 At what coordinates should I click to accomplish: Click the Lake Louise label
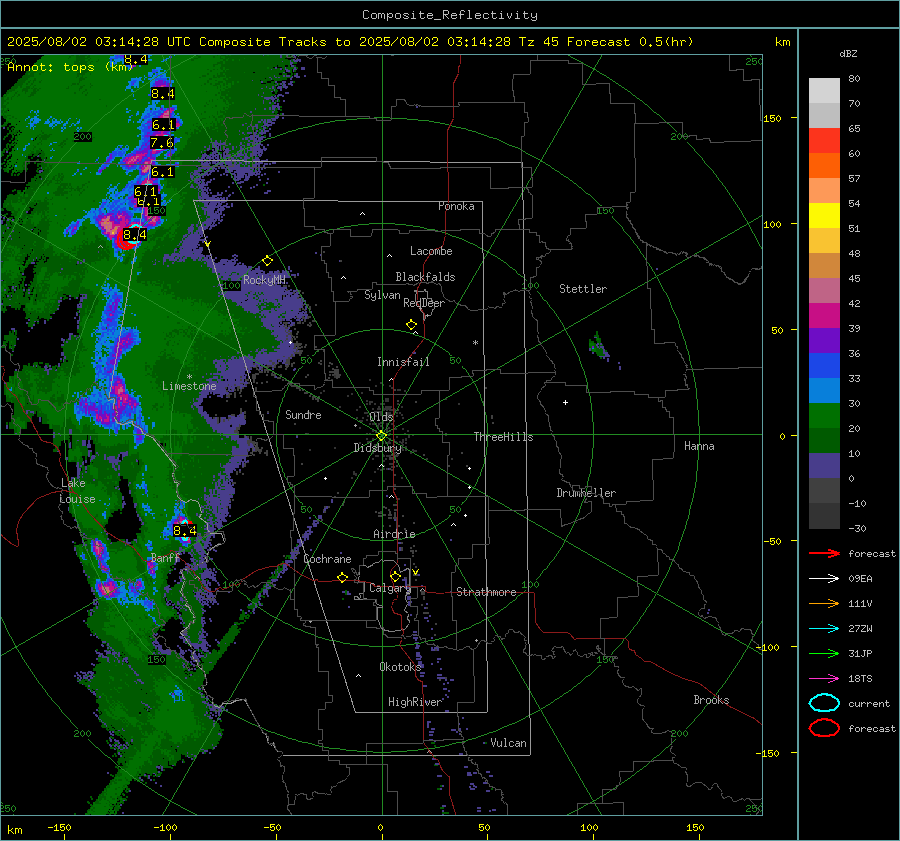(77, 491)
